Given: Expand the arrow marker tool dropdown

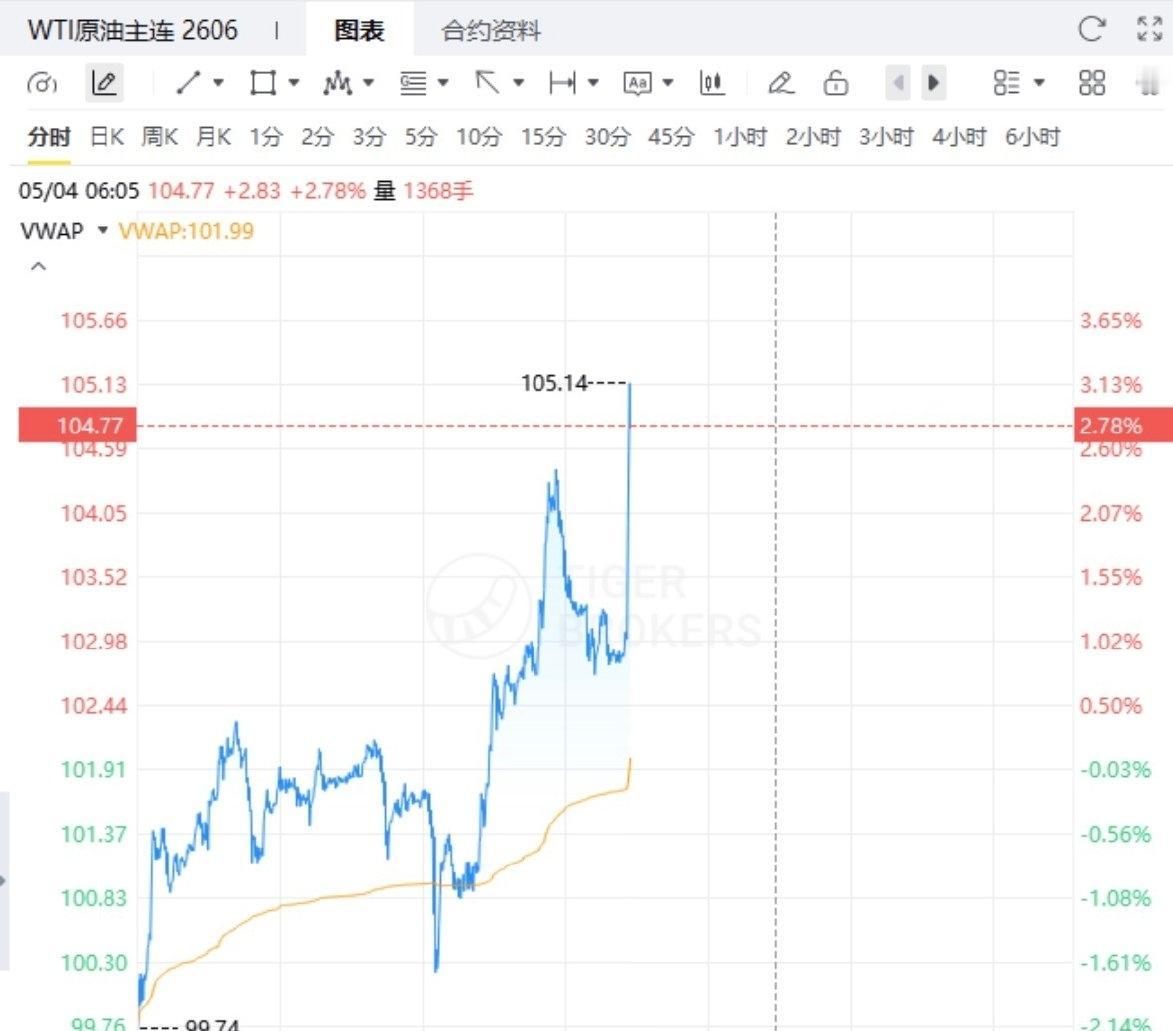Looking at the screenshot, I should pyautogui.click(x=518, y=82).
